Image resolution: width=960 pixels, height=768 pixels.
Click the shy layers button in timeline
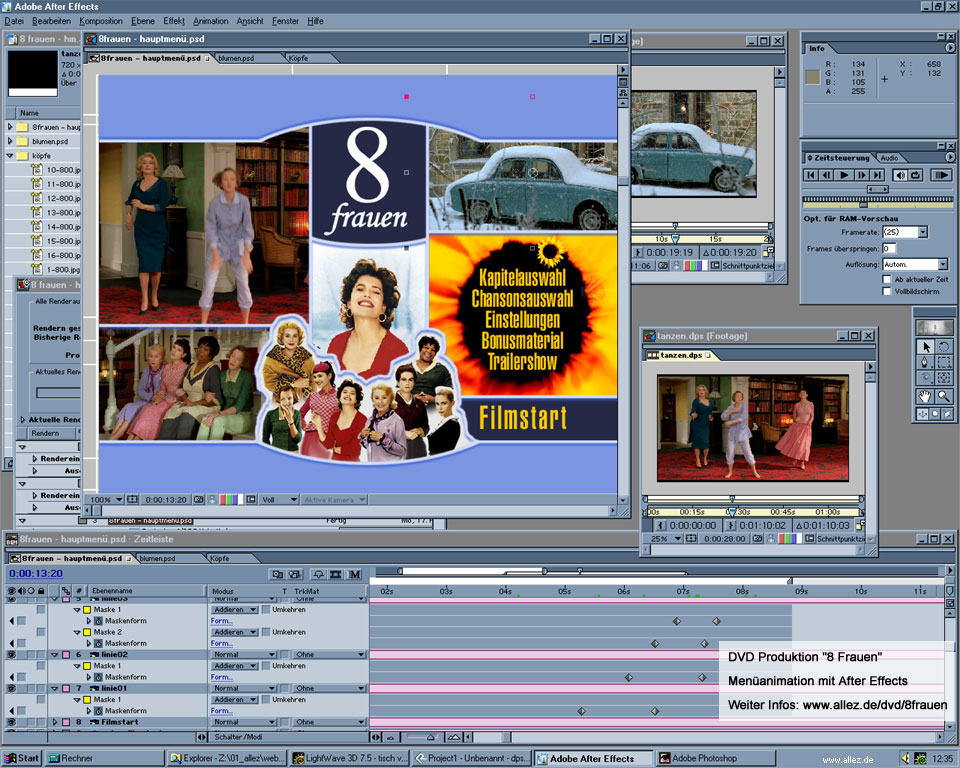point(318,574)
